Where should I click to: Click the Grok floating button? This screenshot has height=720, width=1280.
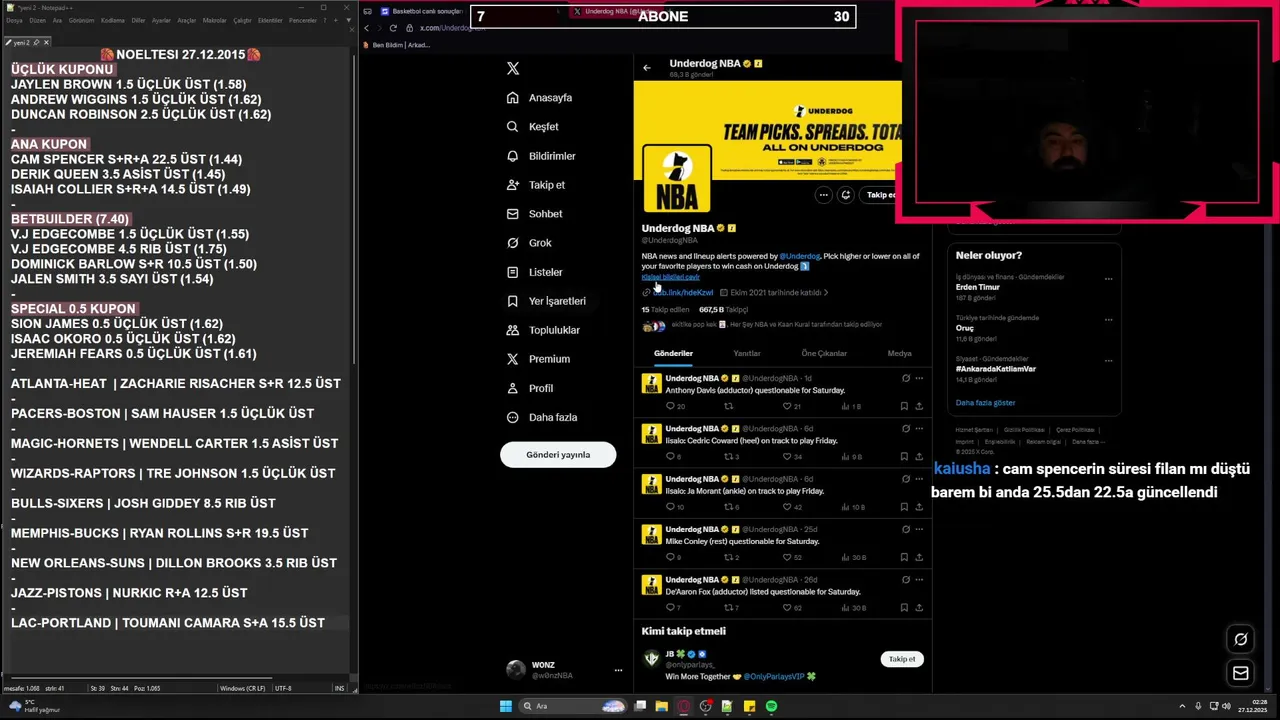tap(1241, 639)
